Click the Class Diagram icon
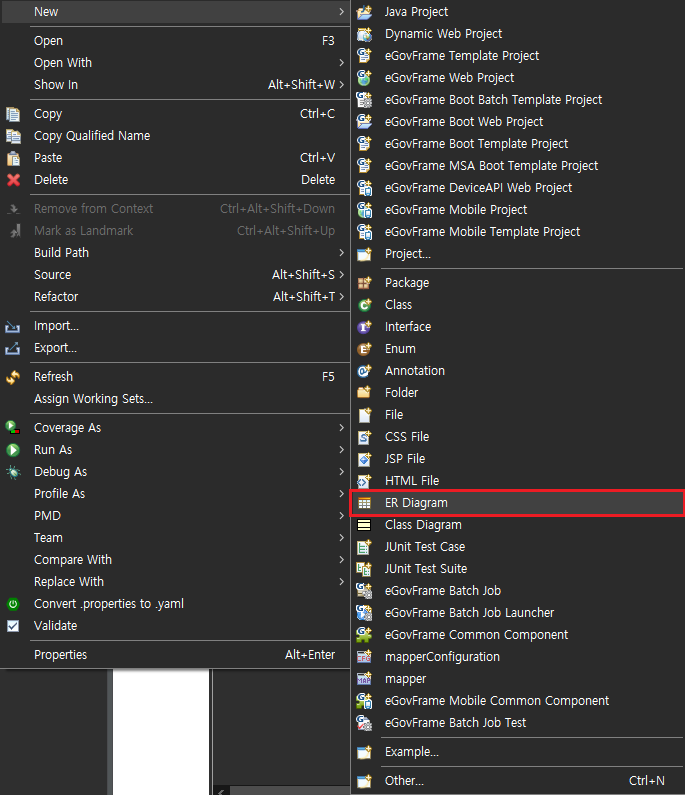685x795 pixels. (x=364, y=525)
